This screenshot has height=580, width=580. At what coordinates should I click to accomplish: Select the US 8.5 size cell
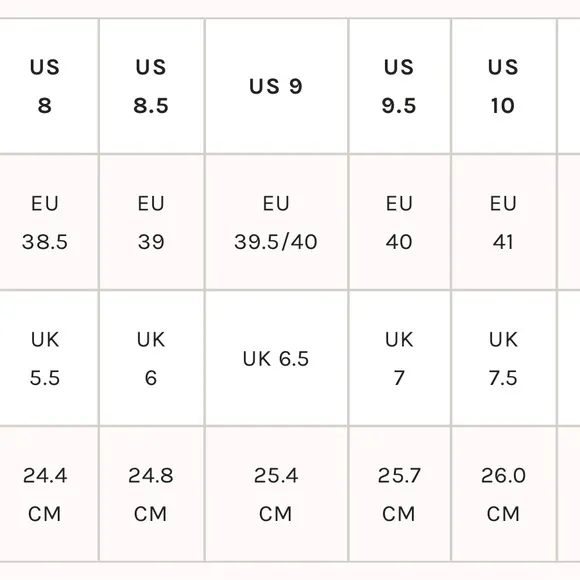[152, 86]
